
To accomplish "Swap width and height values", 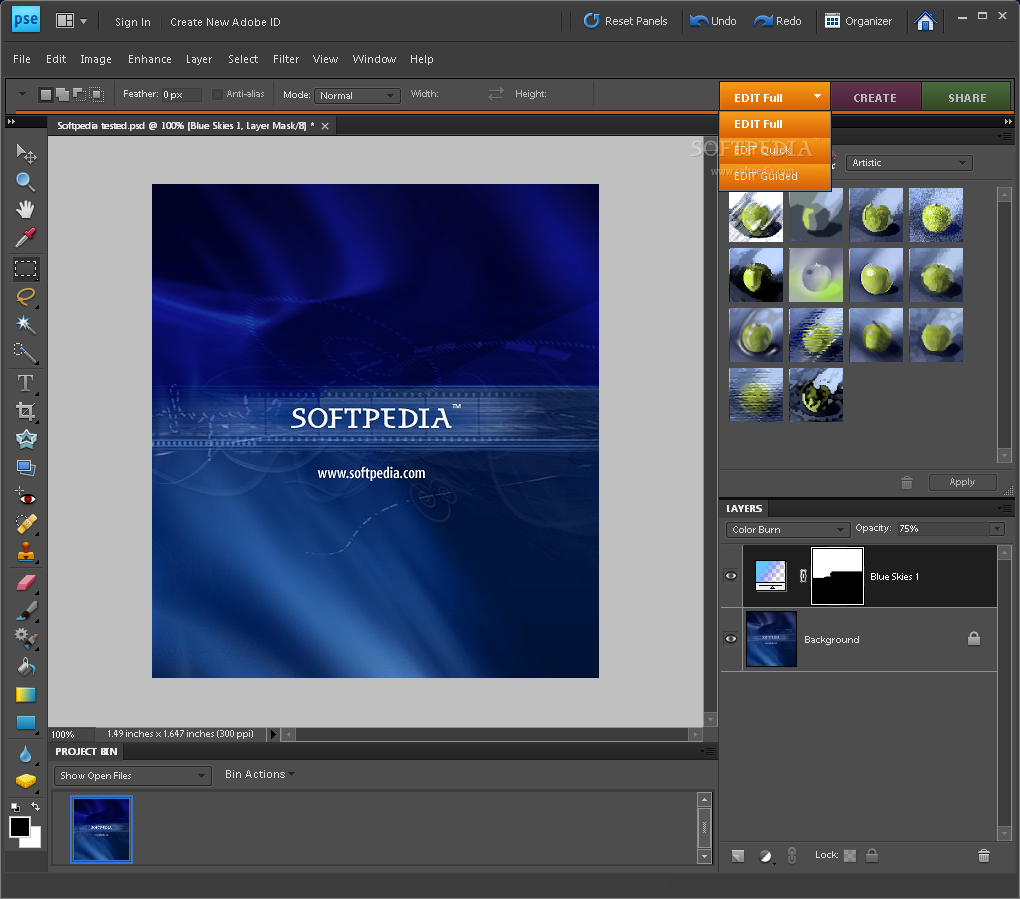I will click(496, 94).
